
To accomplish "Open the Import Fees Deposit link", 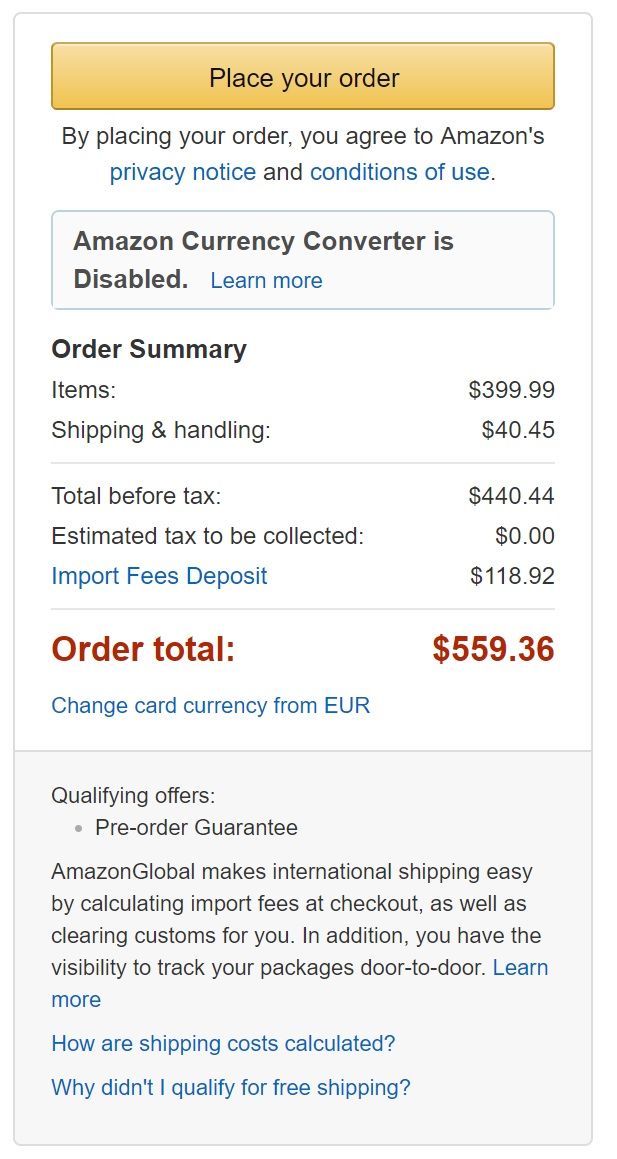I will (x=160, y=576).
